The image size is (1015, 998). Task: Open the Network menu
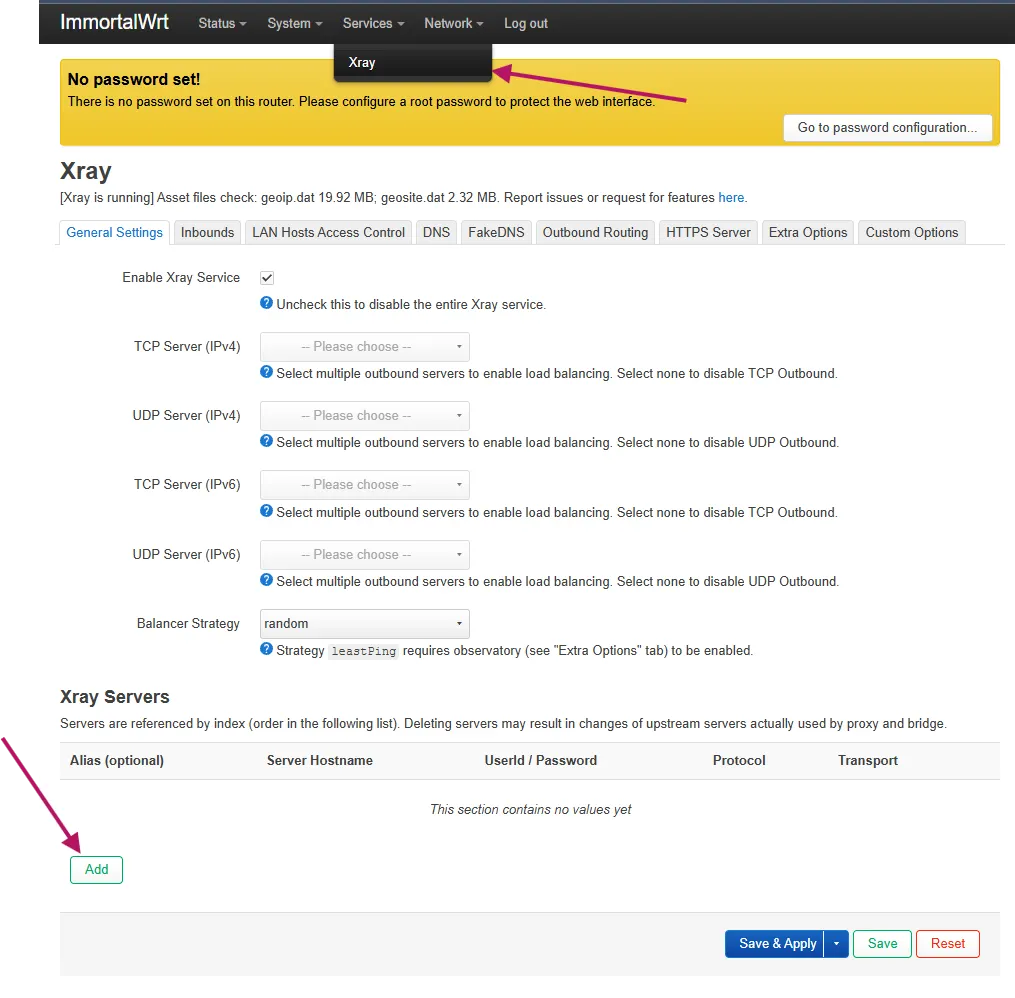454,23
